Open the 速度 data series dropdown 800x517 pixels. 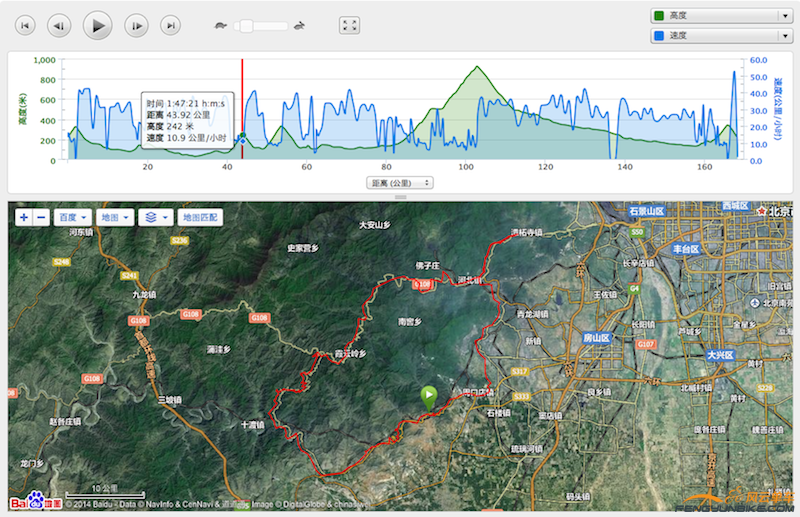[721, 36]
